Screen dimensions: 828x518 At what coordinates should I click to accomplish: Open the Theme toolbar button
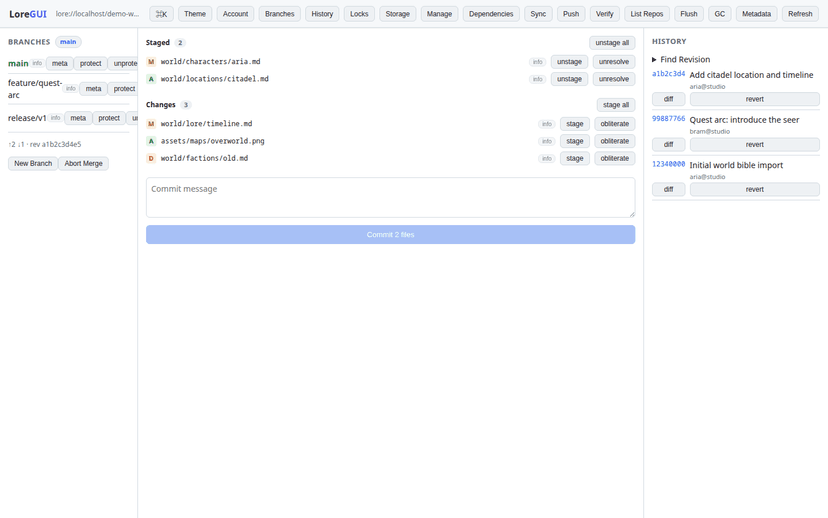click(195, 14)
